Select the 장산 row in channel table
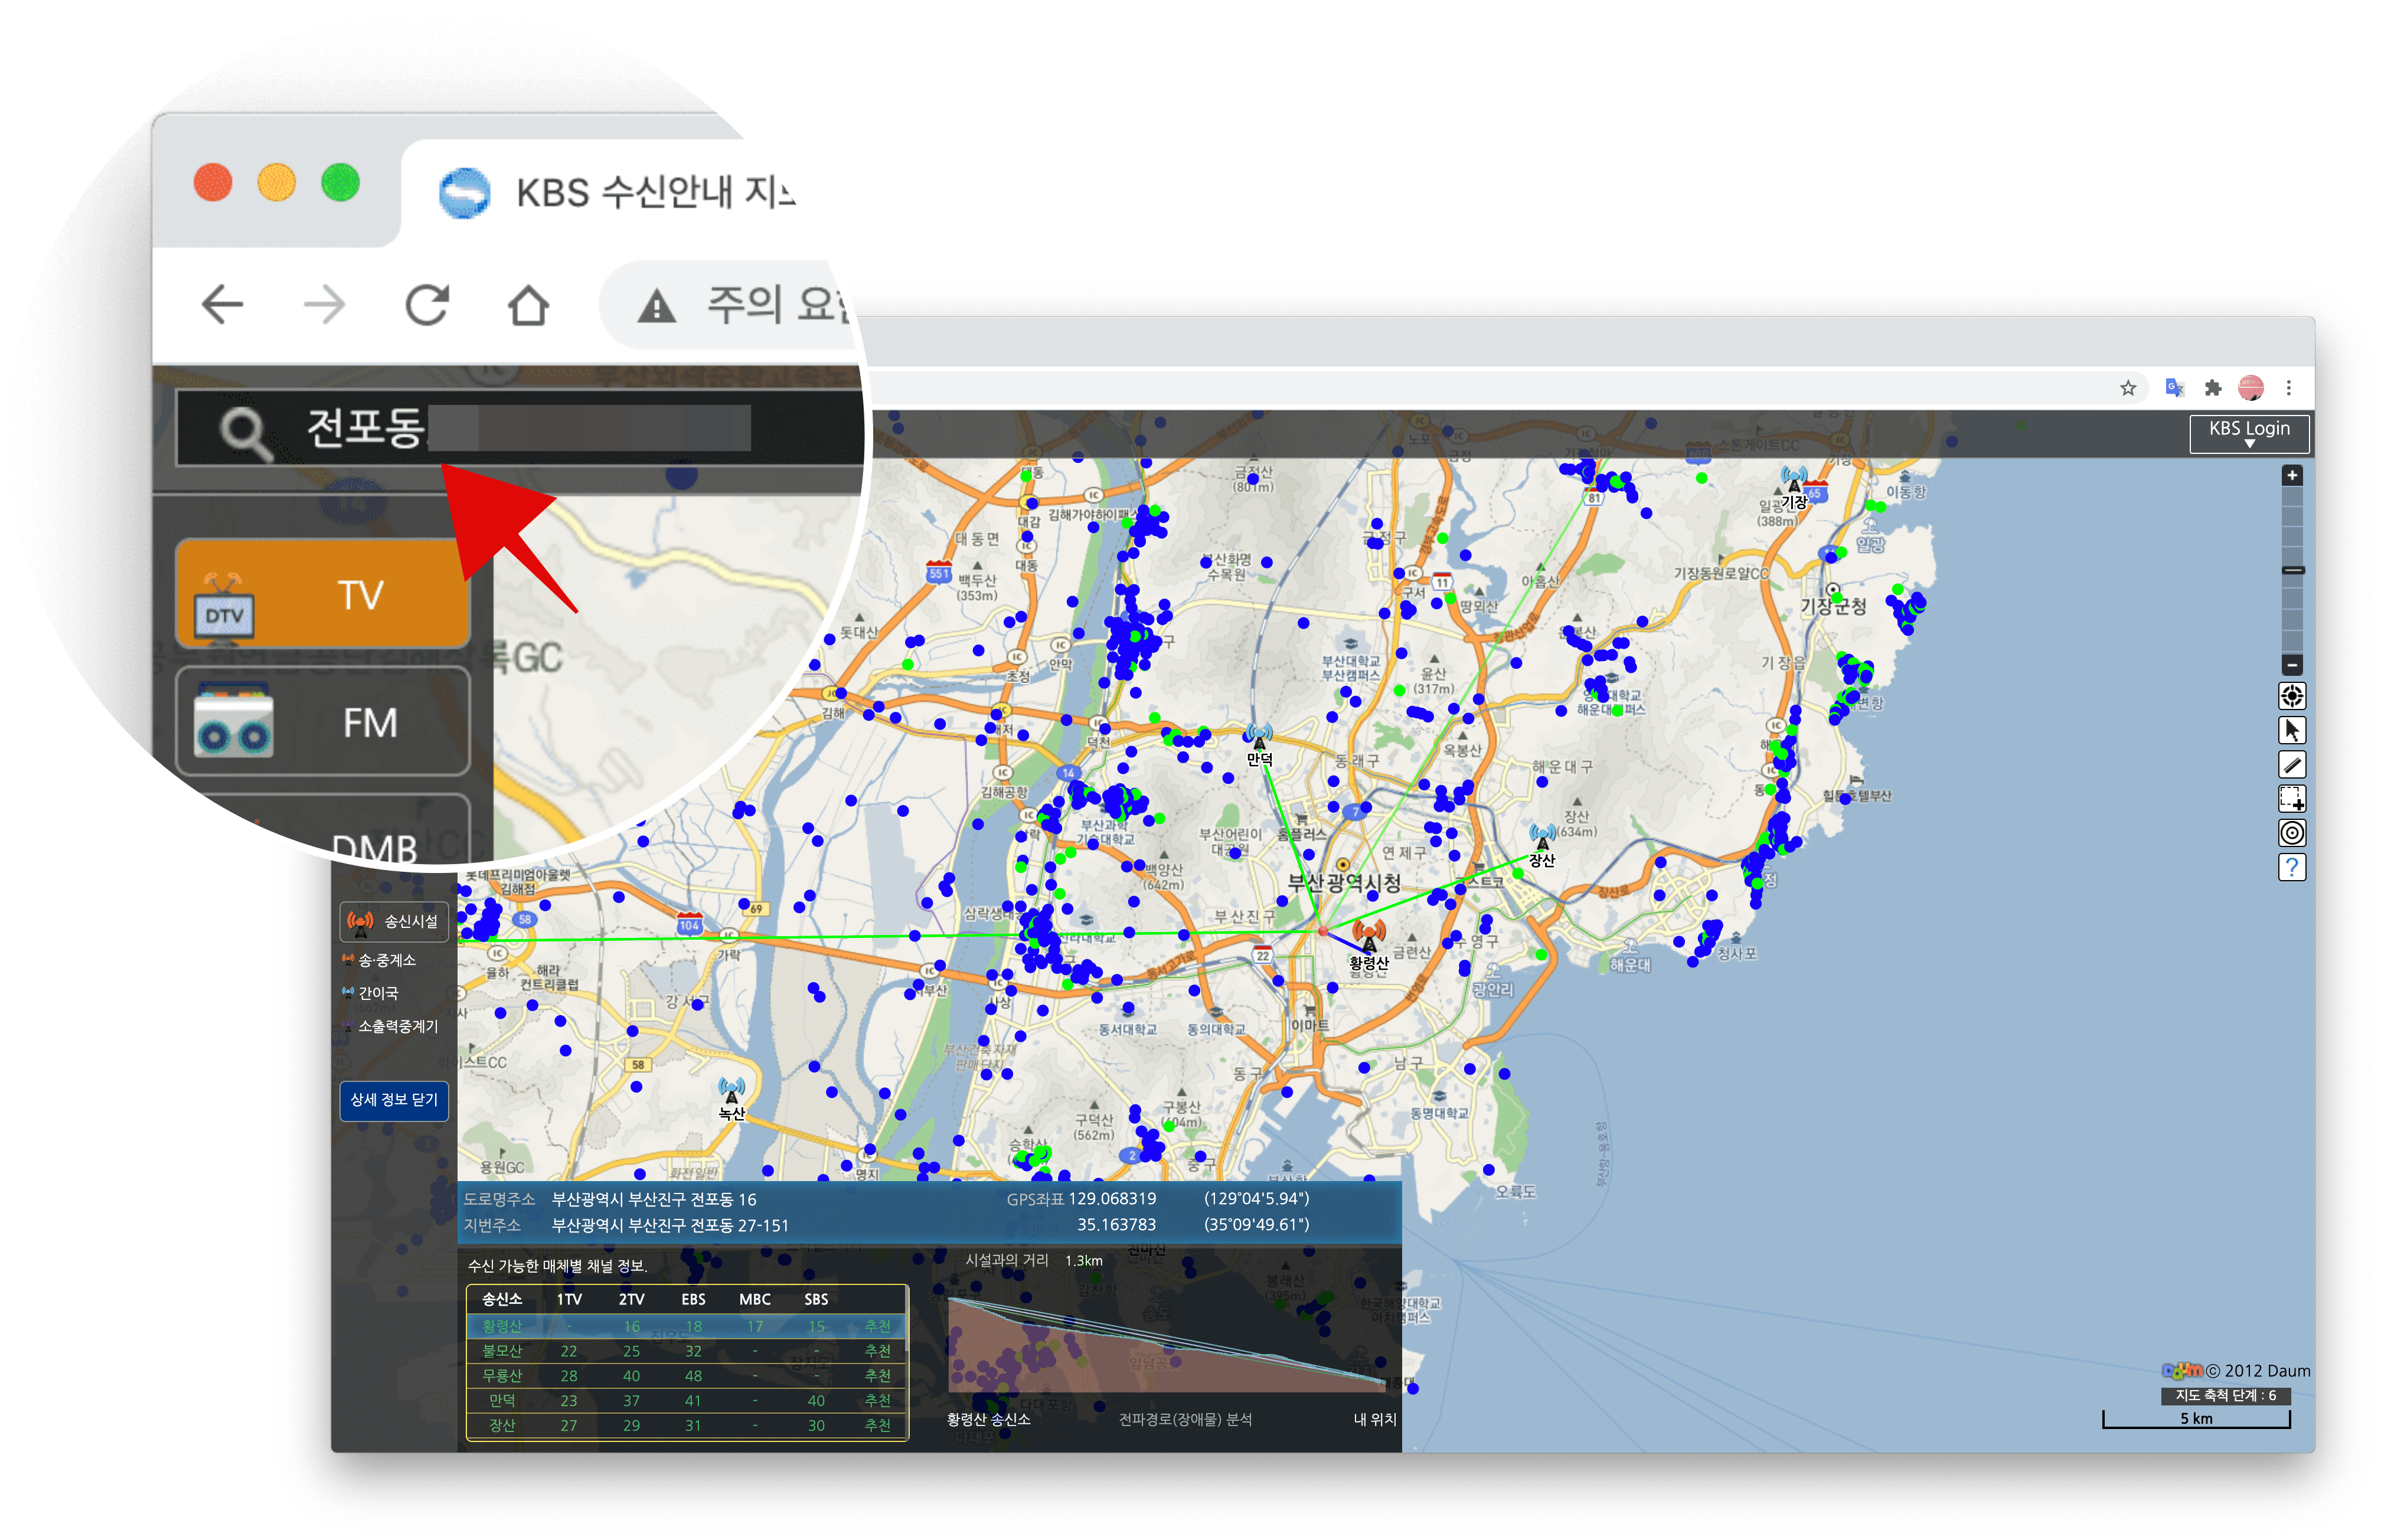The width and height of the screenshot is (2381, 1540). point(686,1425)
